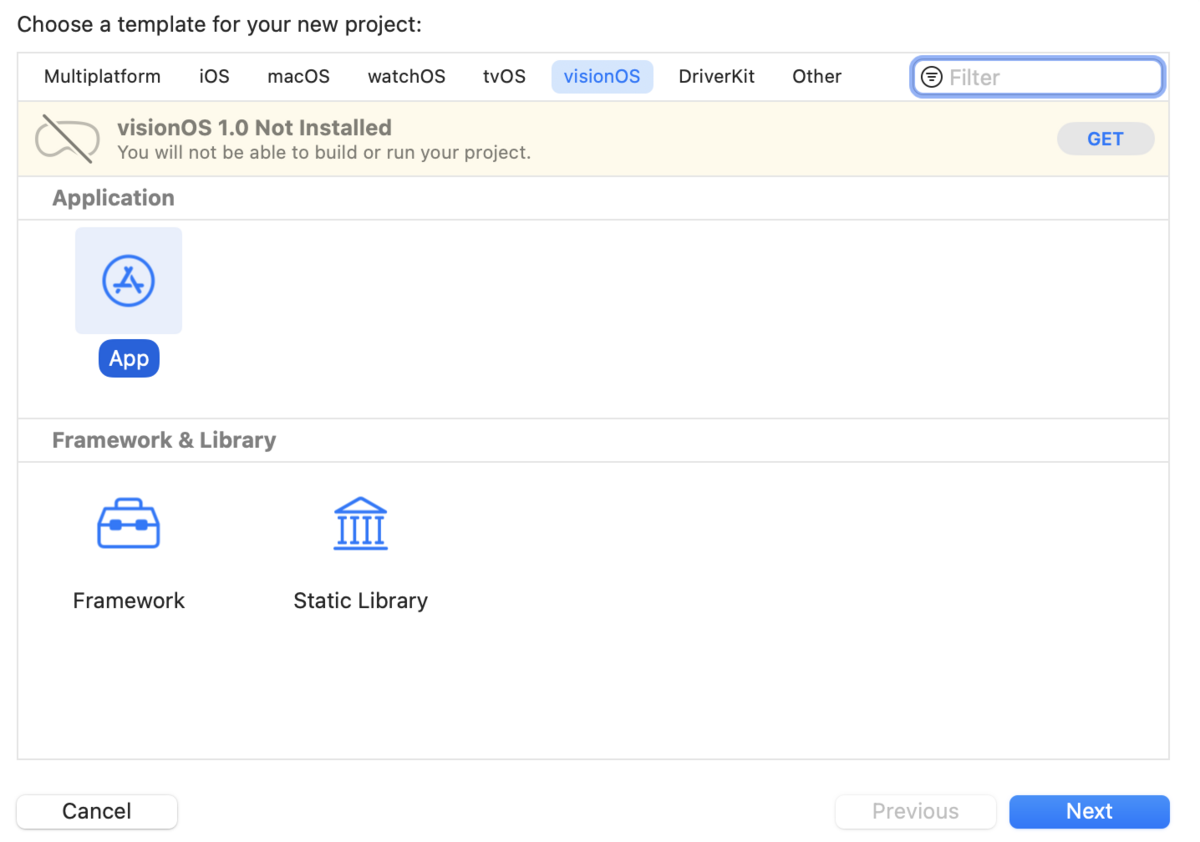Choose the Static Library building icon

pyautogui.click(x=360, y=523)
